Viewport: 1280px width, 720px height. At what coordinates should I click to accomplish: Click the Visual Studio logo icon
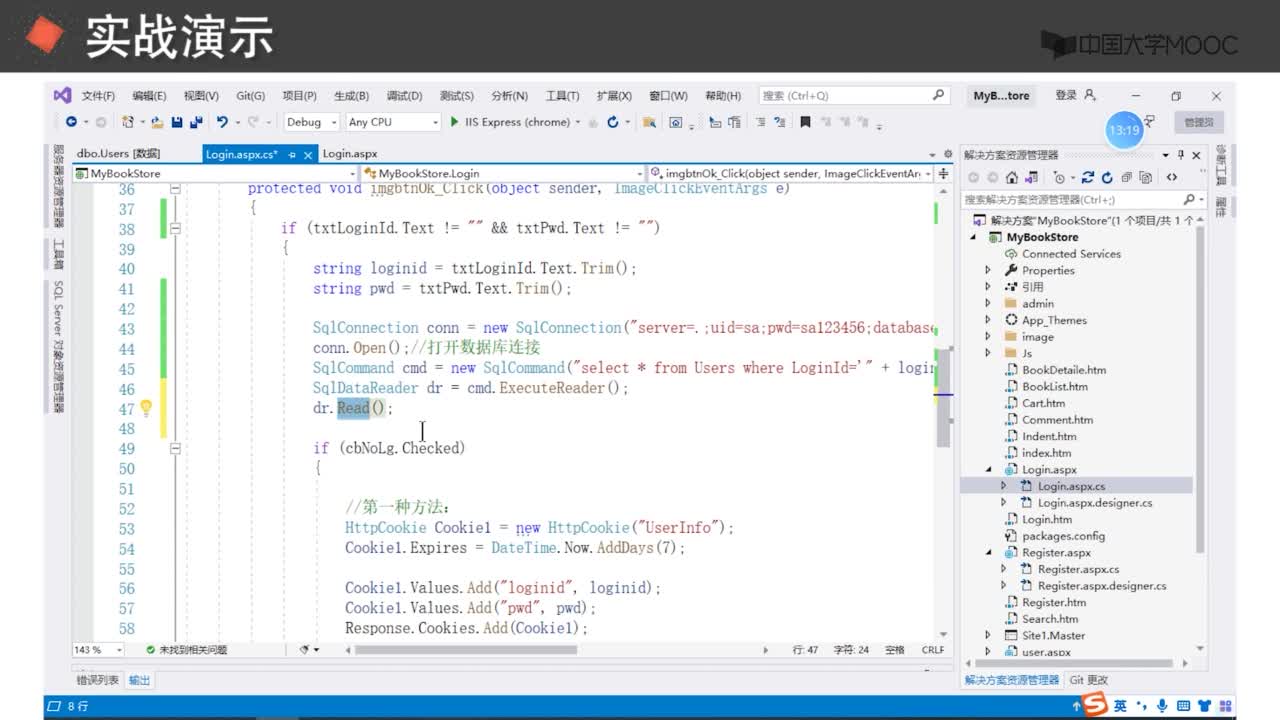(x=62, y=95)
